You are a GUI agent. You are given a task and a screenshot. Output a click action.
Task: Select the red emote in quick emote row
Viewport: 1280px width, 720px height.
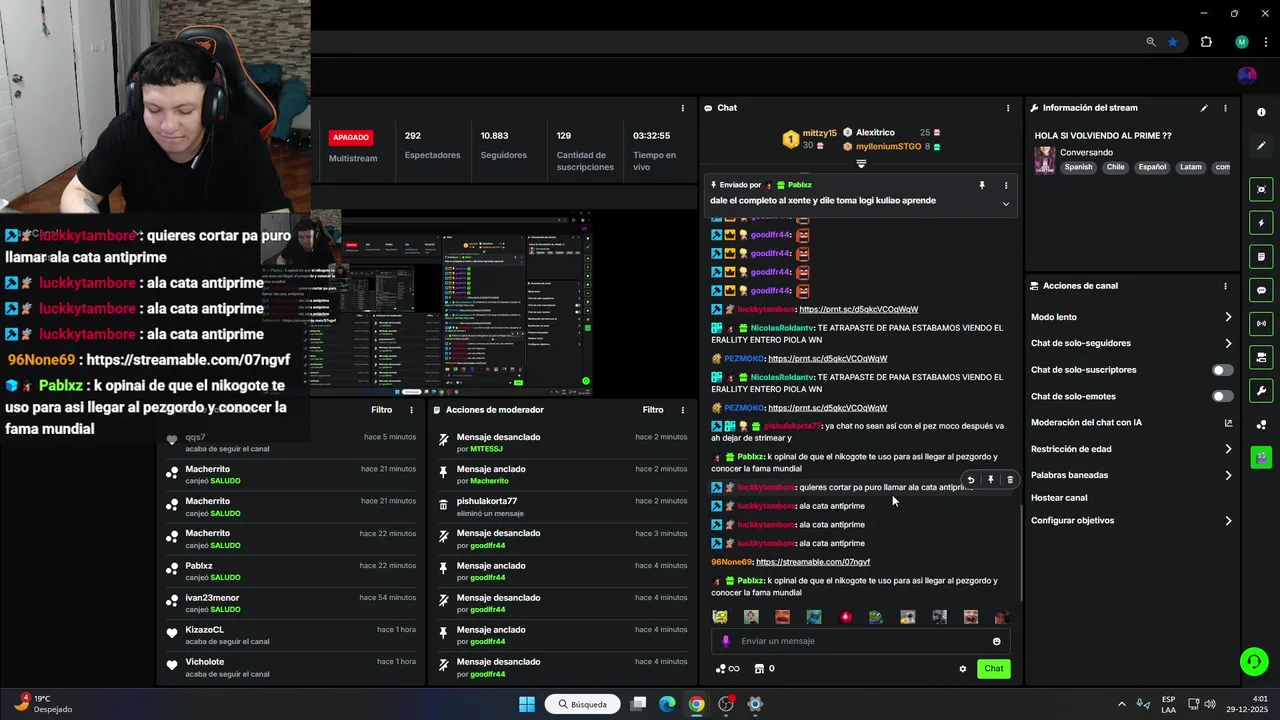[846, 617]
